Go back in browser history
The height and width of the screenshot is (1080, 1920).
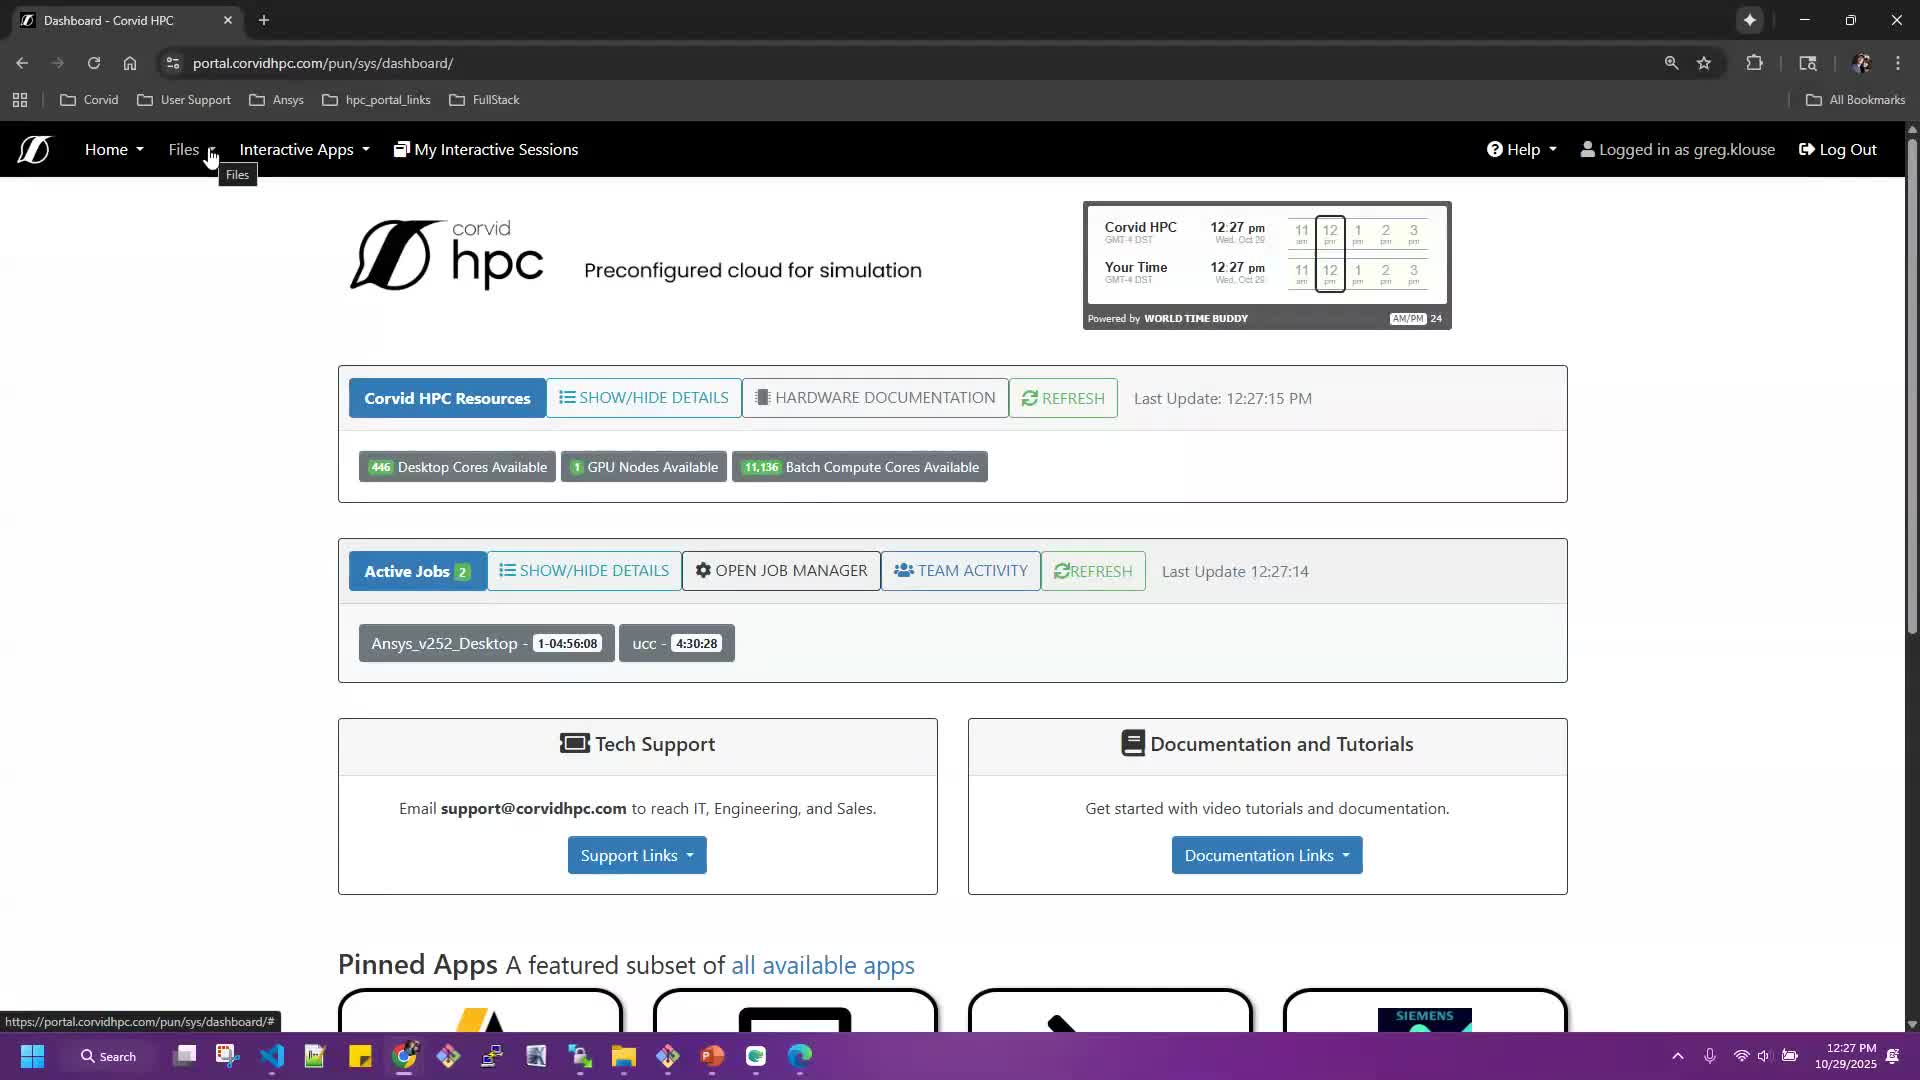(x=22, y=63)
